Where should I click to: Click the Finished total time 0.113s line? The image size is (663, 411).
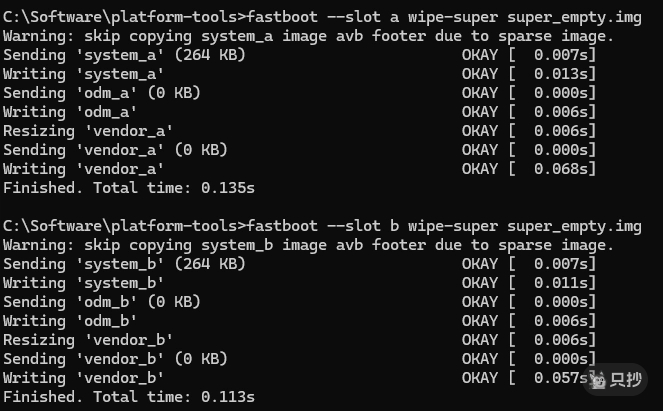(x=129, y=397)
